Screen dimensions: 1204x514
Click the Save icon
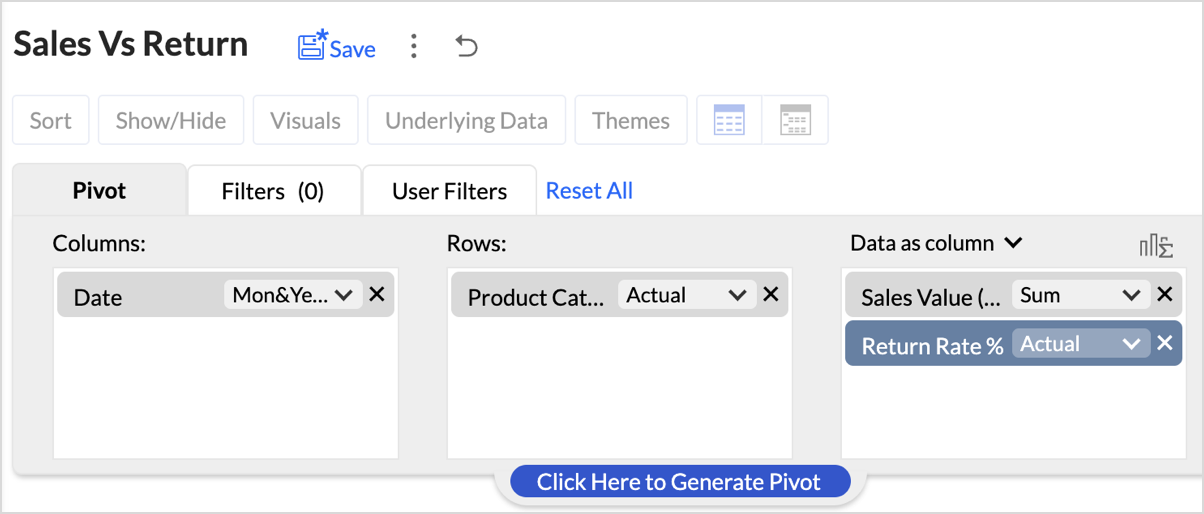(x=312, y=46)
